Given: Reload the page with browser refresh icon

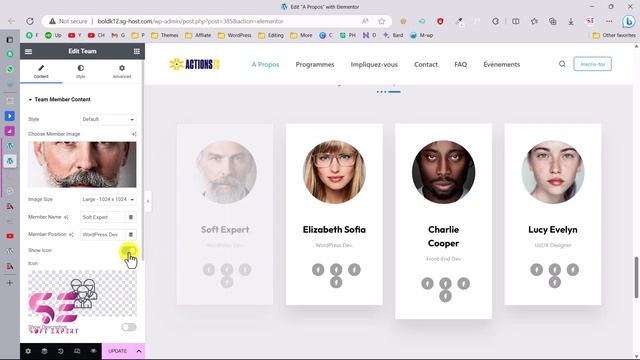Looking at the screenshot, I should point(30,21).
